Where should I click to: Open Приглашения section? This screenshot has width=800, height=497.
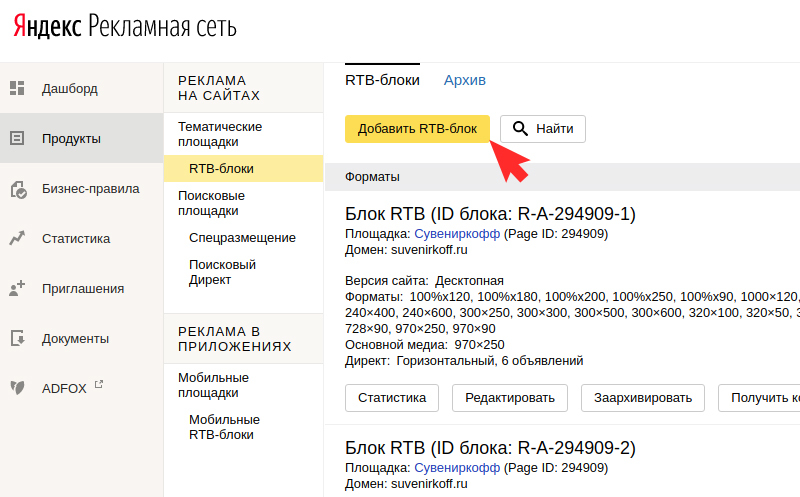tap(82, 288)
